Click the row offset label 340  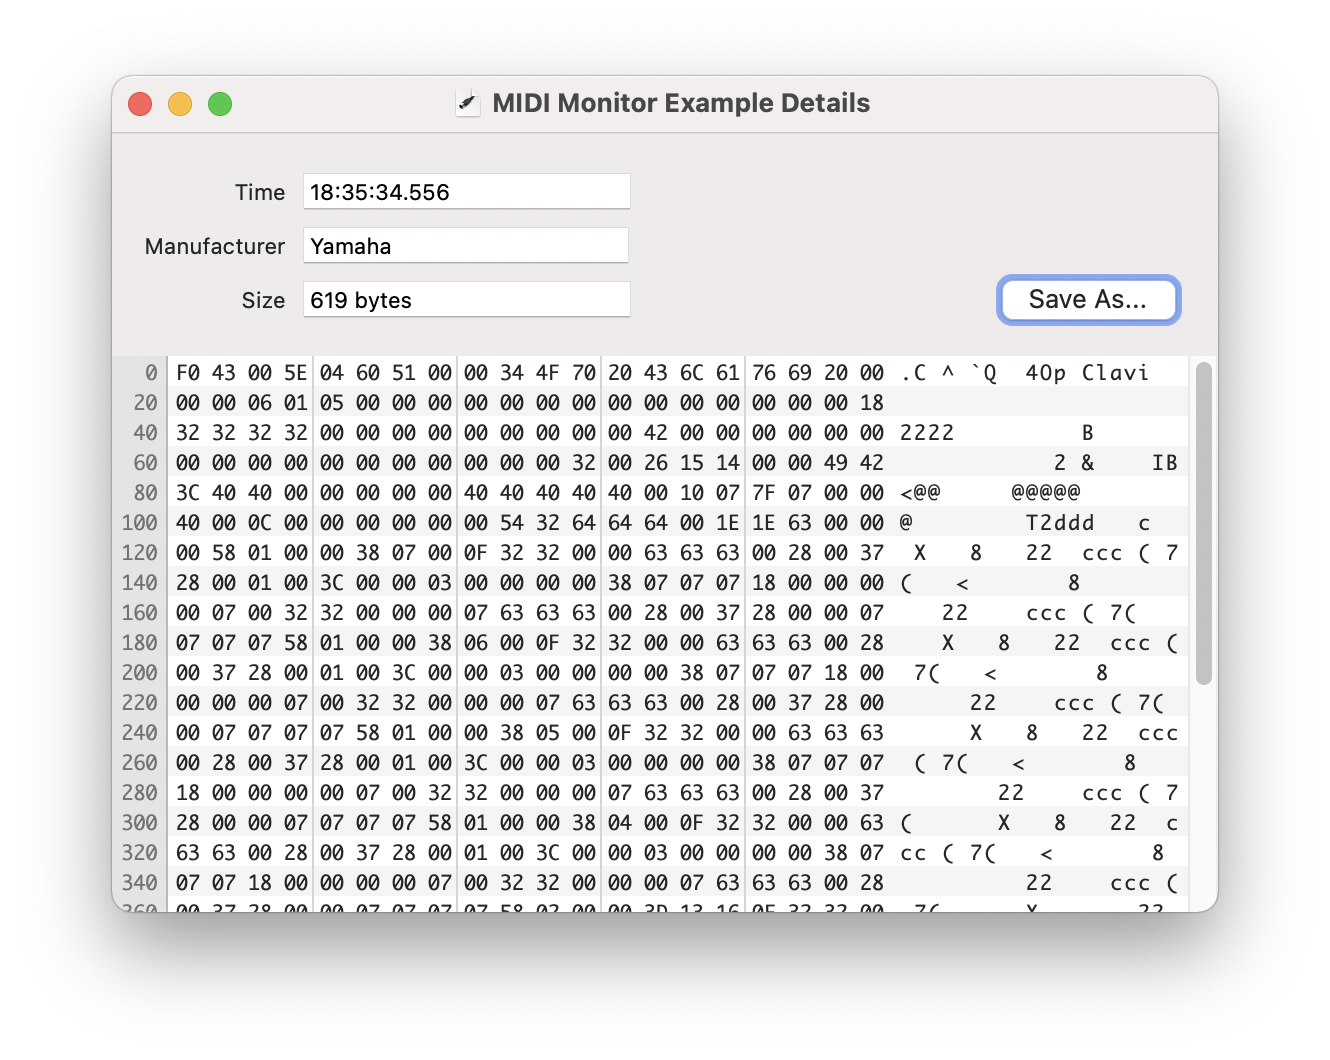point(139,883)
